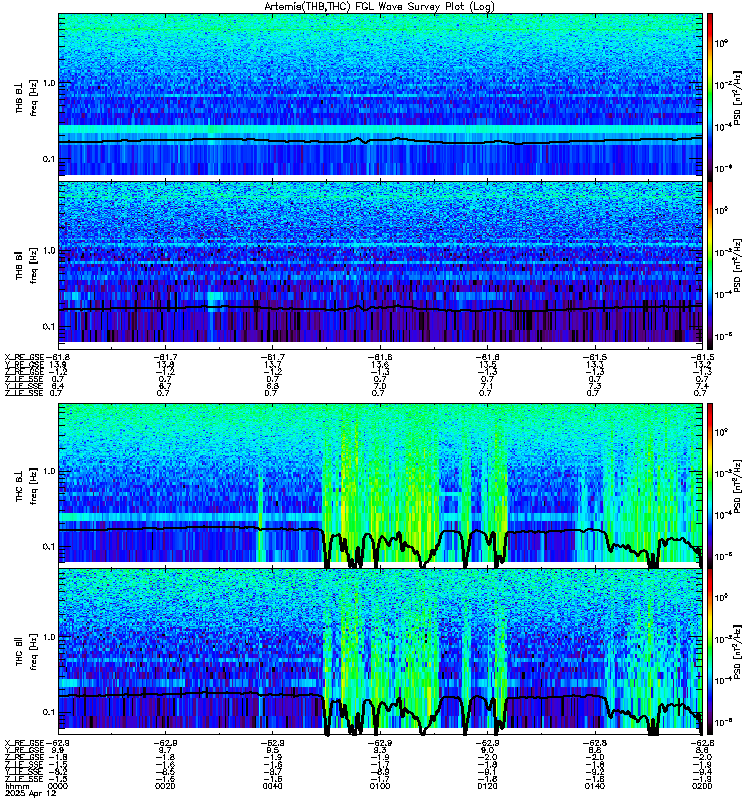Click the 'hhmm' time format label
The image size is (750, 800).
[16, 787]
